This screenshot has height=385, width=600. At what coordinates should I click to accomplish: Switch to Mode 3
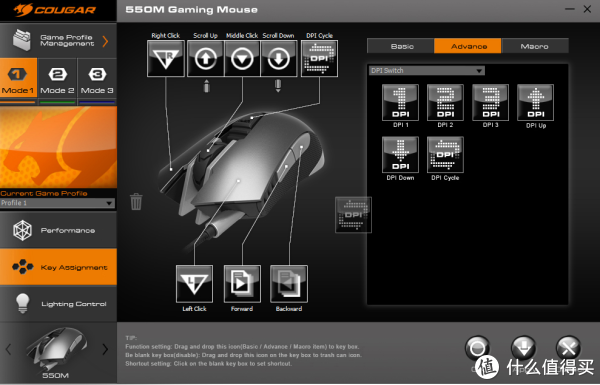97,81
